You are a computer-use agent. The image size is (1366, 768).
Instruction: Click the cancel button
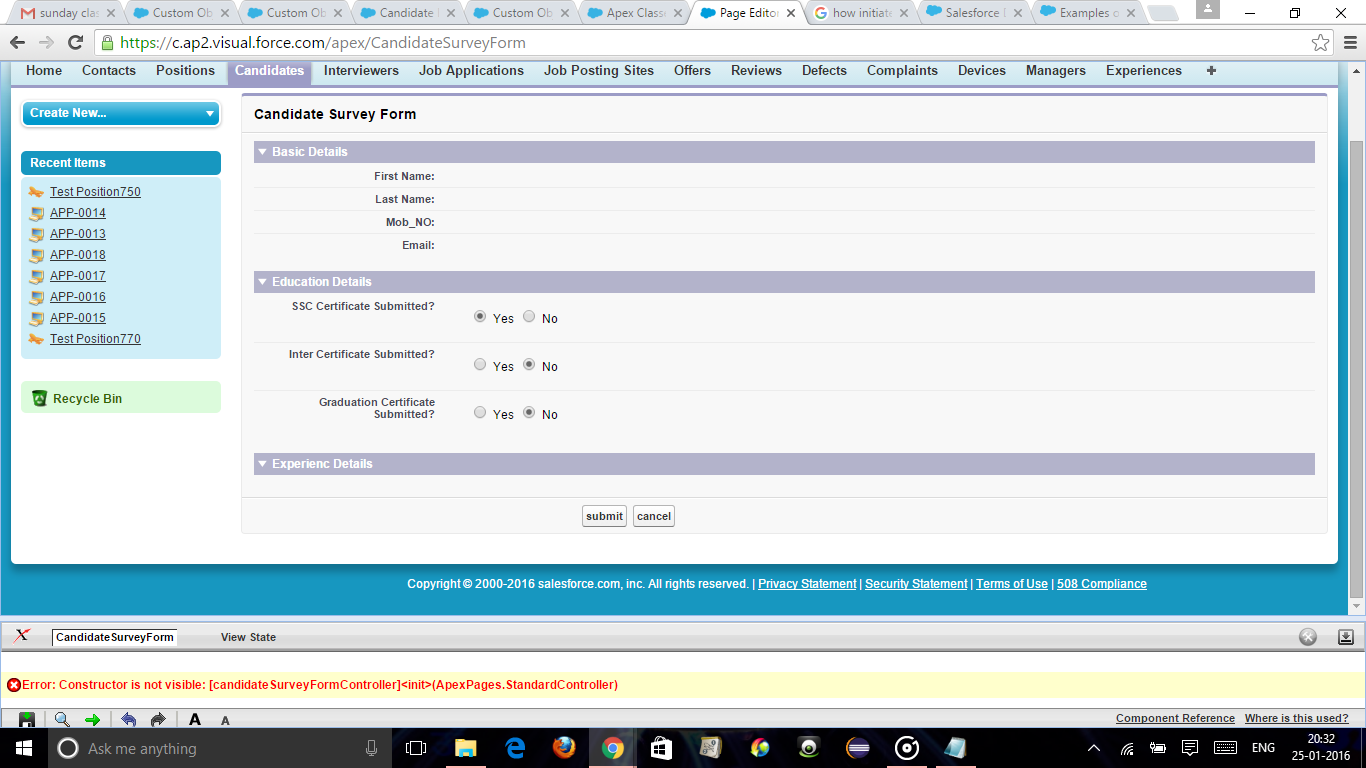654,516
